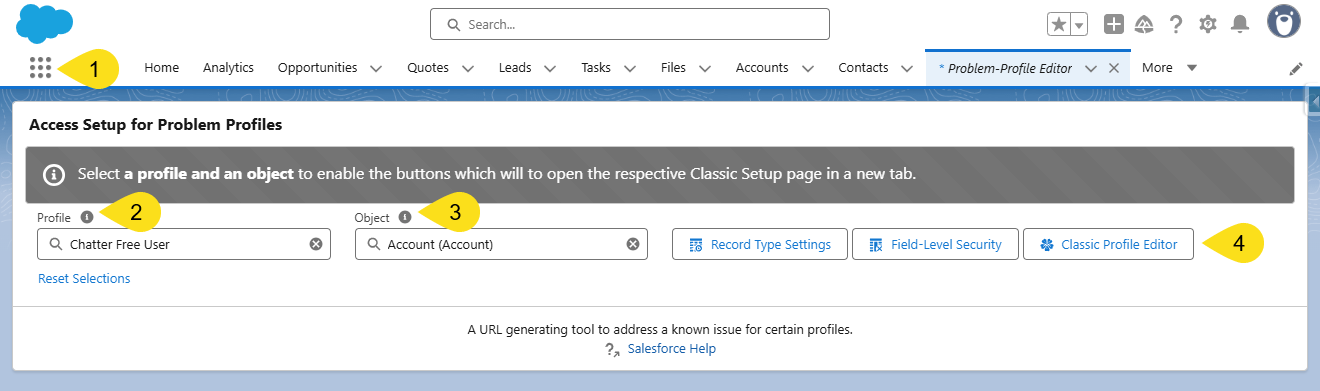Show Object field help info icon
Image resolution: width=1320 pixels, height=391 pixels.
click(404, 217)
